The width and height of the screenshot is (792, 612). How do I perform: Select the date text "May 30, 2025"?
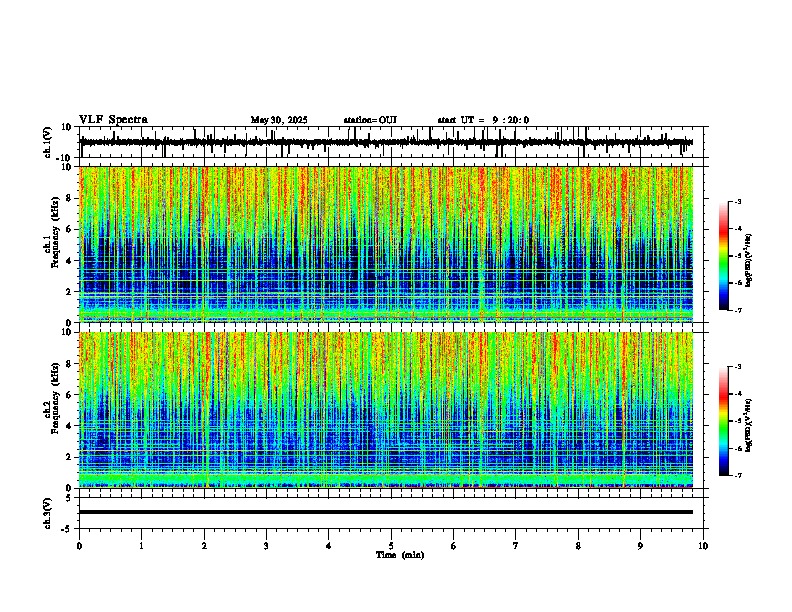[x=279, y=120]
